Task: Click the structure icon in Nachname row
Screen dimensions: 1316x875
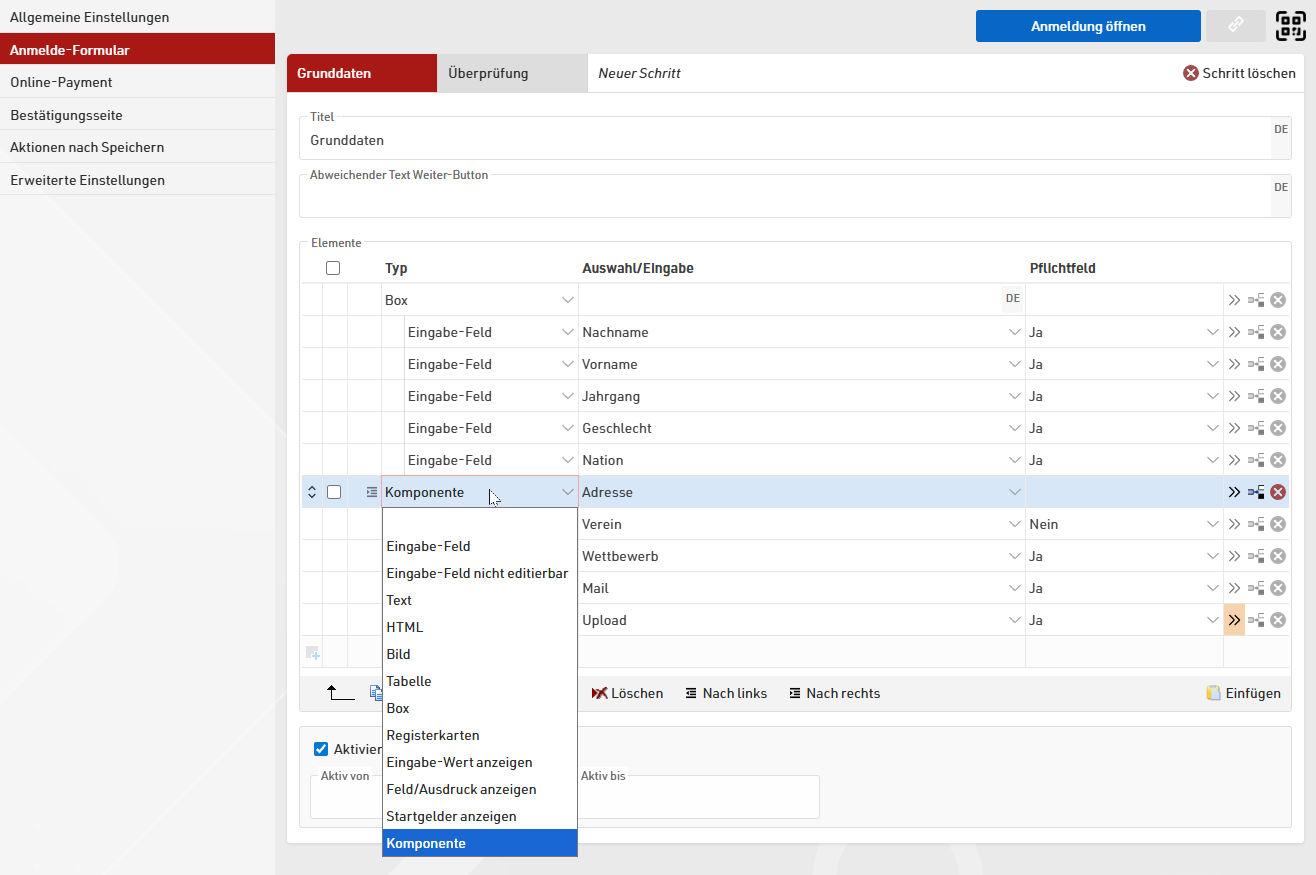Action: pos(1256,332)
